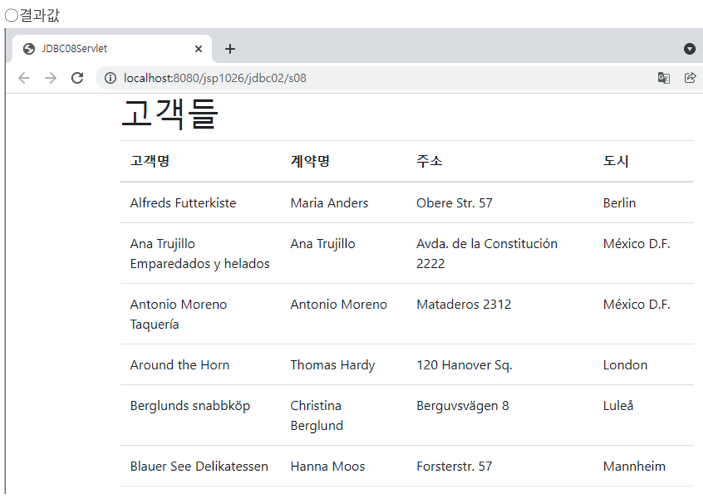Select the Maria Anders cell
Viewport: 703px width, 500px height.
coord(329,203)
